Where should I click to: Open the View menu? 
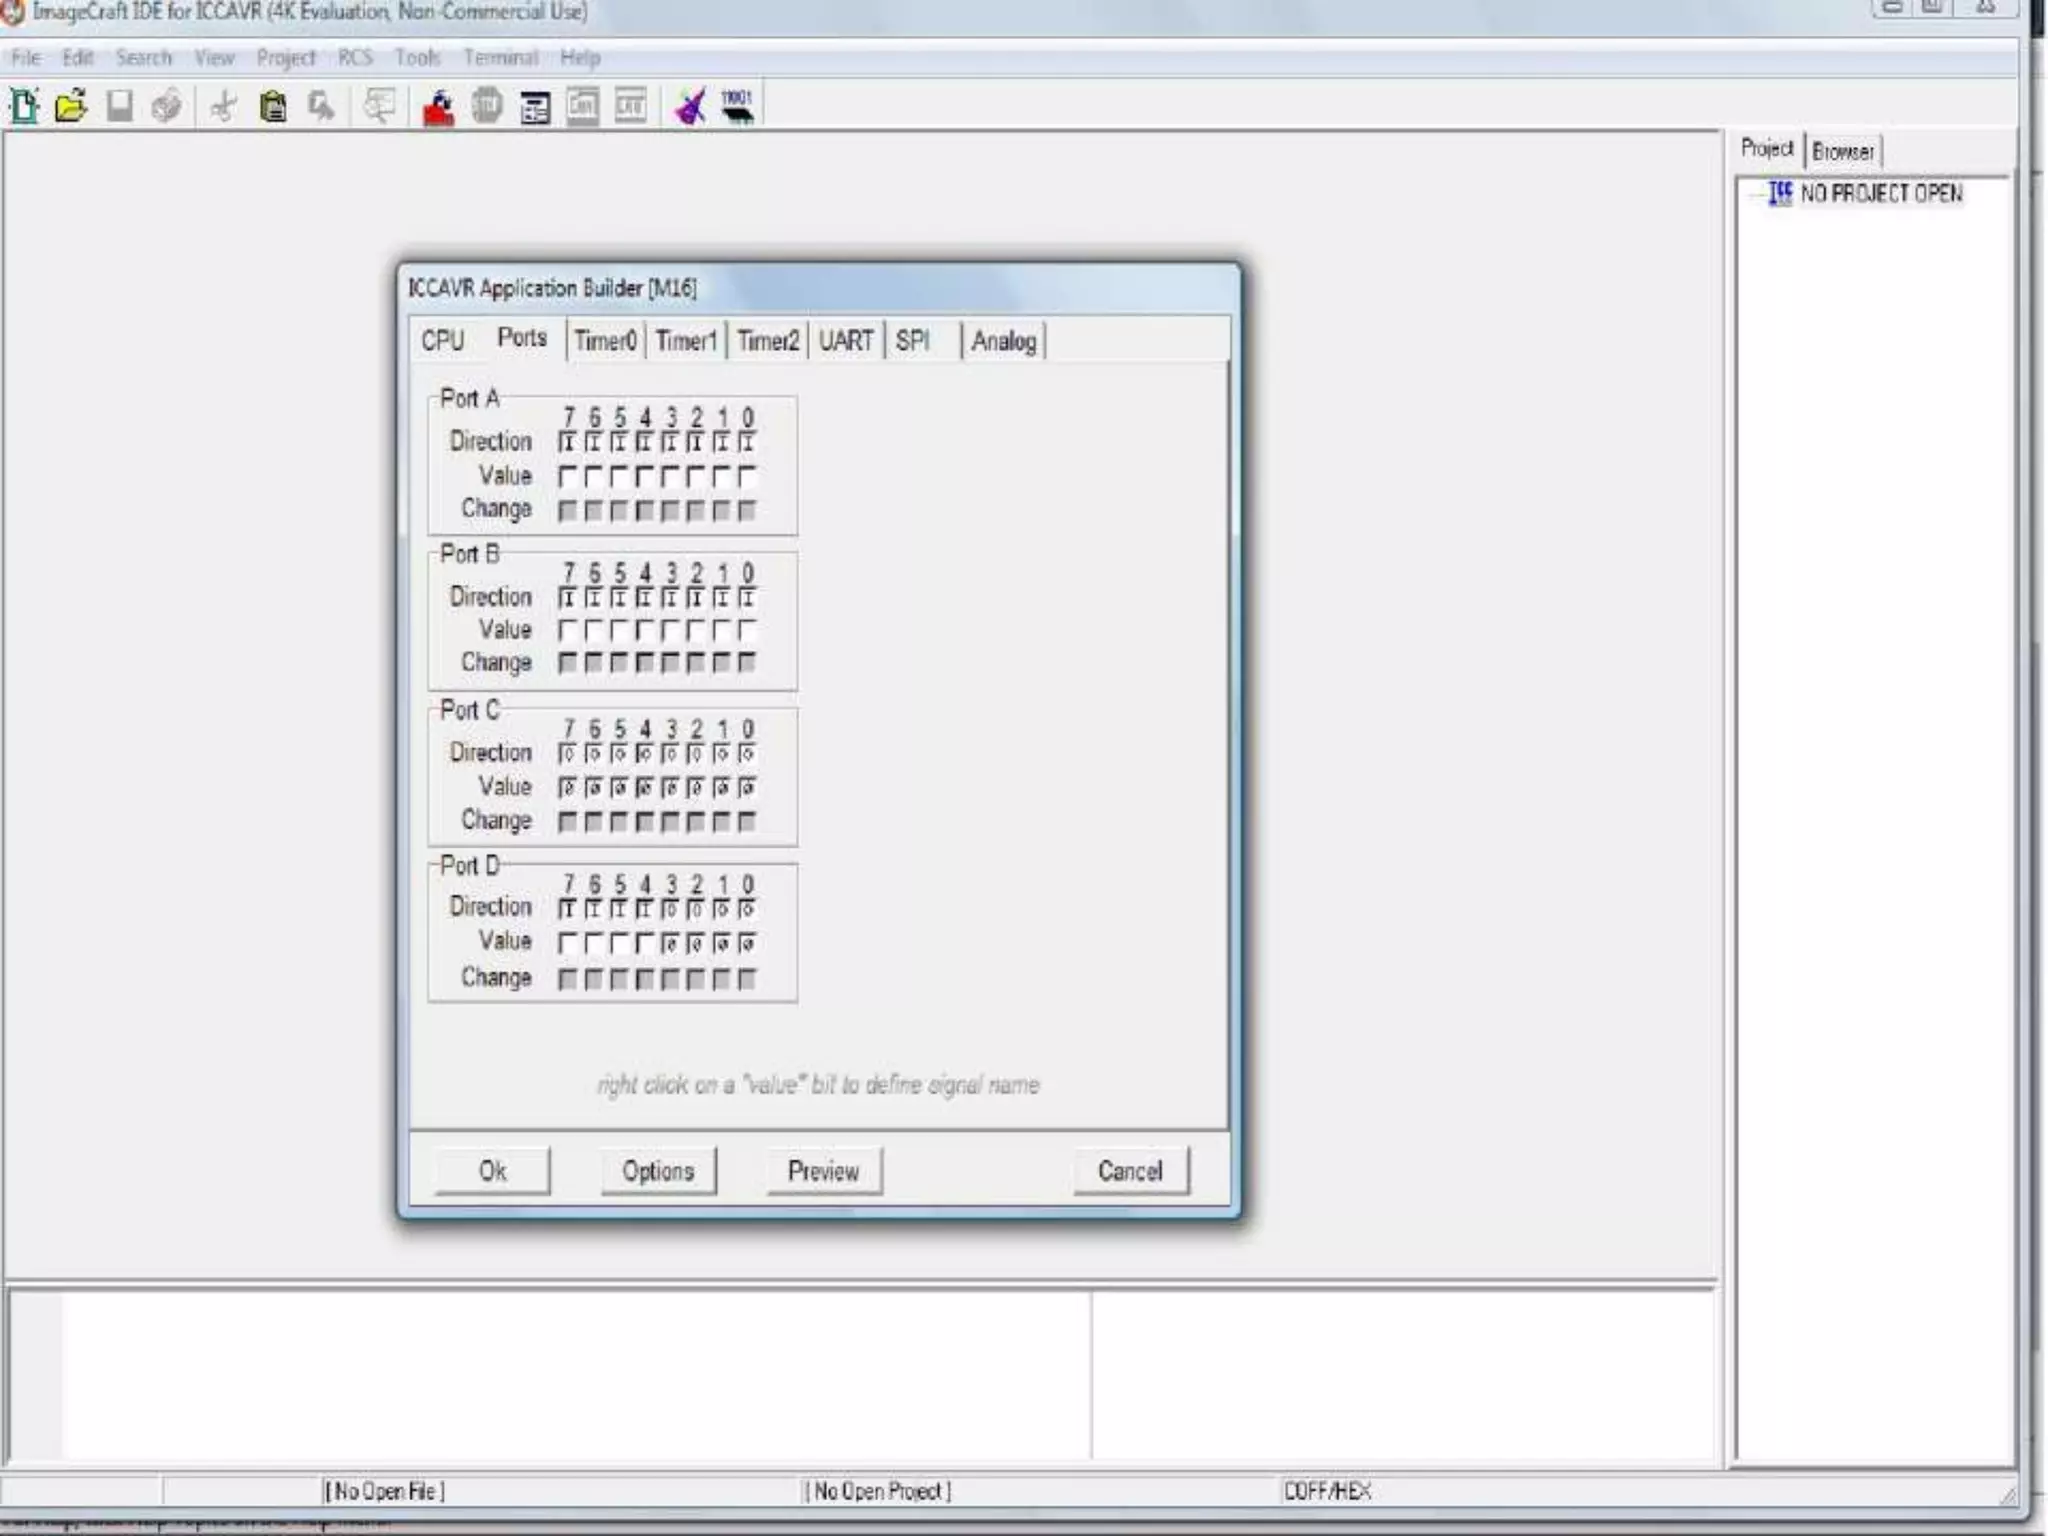pyautogui.click(x=214, y=58)
